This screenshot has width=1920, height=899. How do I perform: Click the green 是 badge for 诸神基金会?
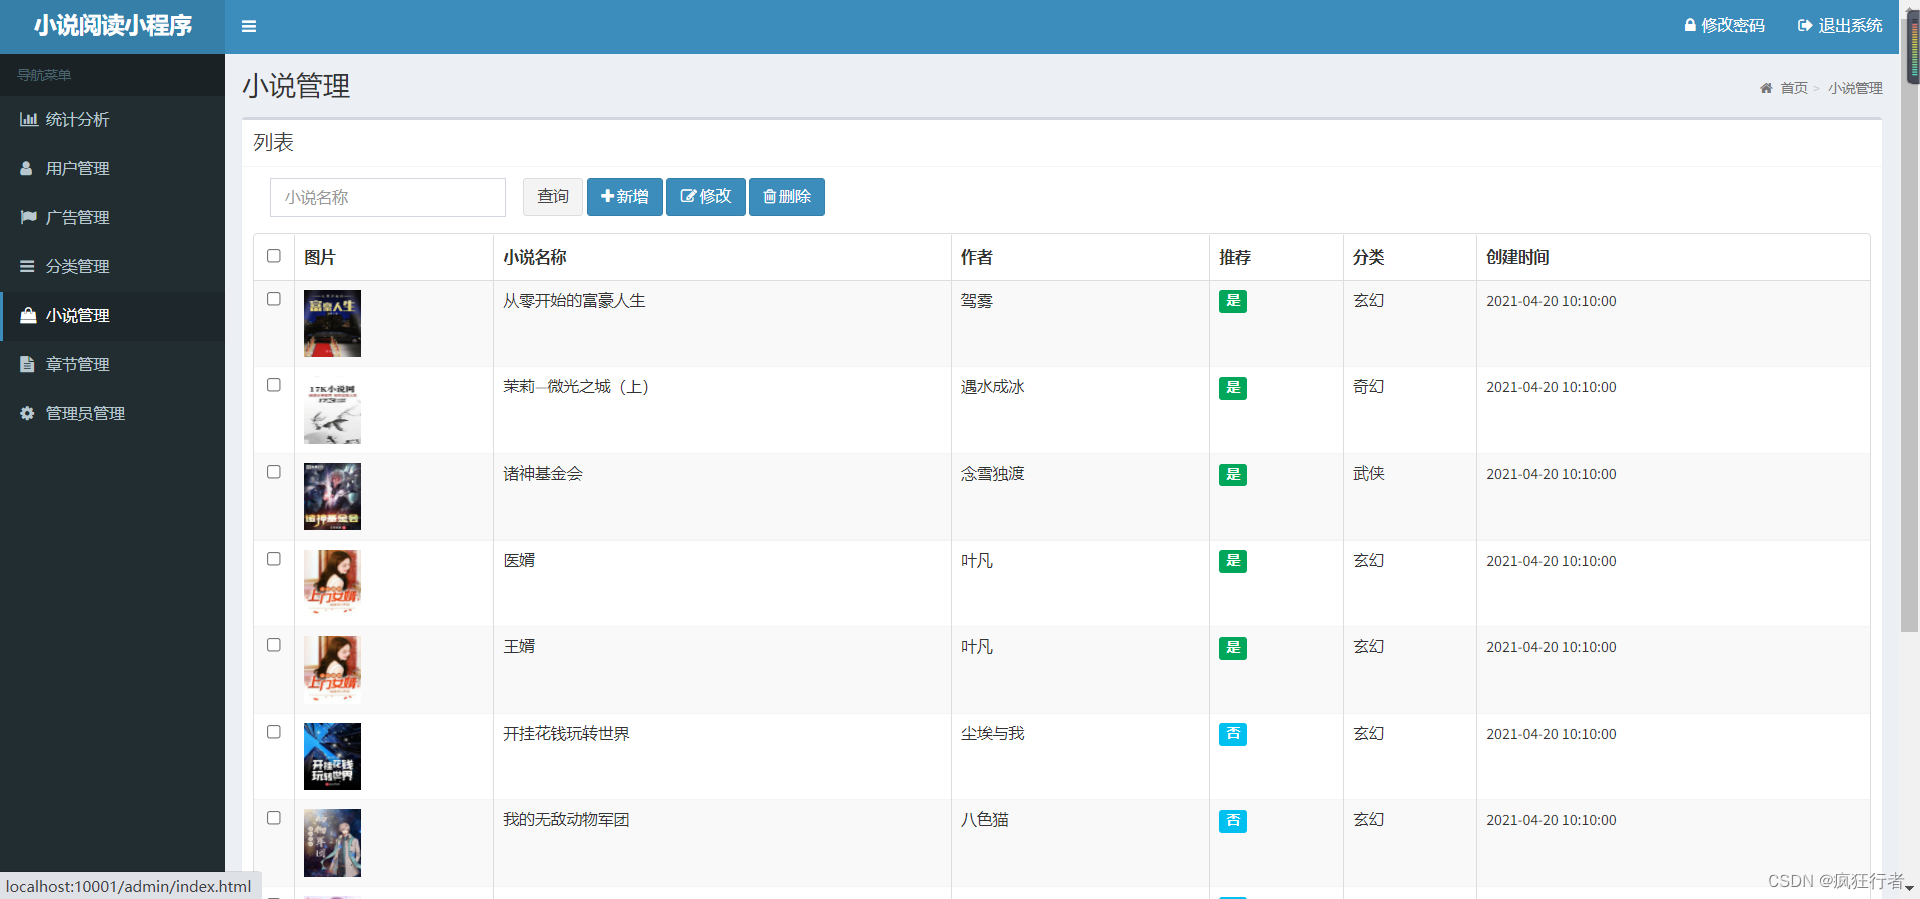tap(1233, 475)
